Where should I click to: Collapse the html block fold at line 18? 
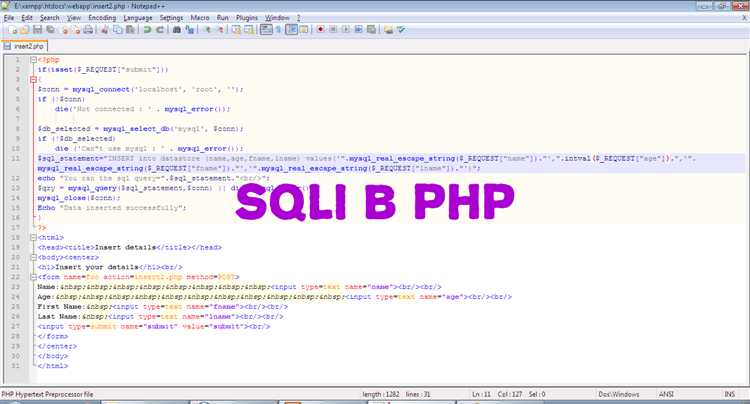[31, 236]
